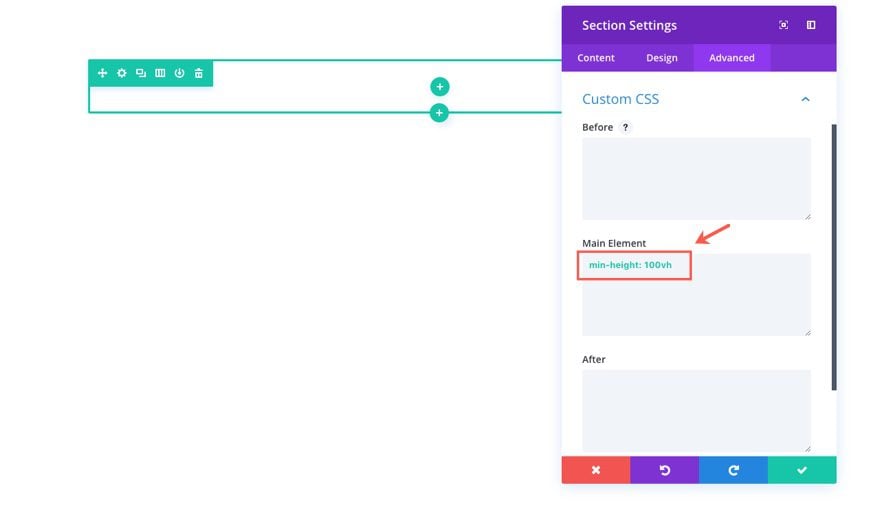
Task: Duplicate the section with clone icon
Action: 141,73
